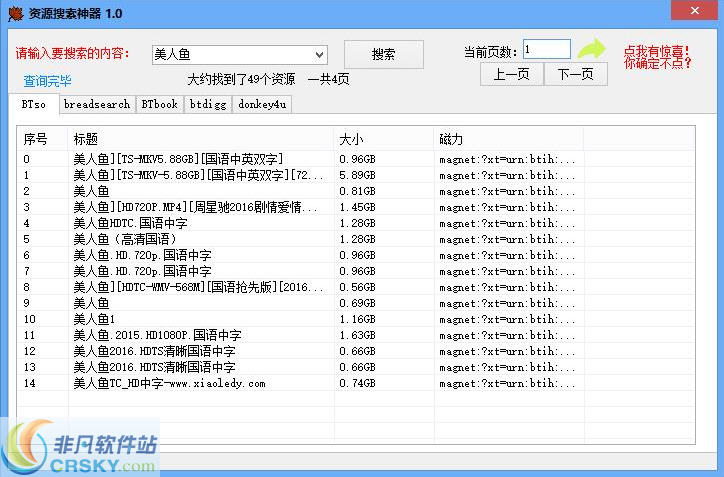Sort by the 大小 column header

[x=384, y=139]
